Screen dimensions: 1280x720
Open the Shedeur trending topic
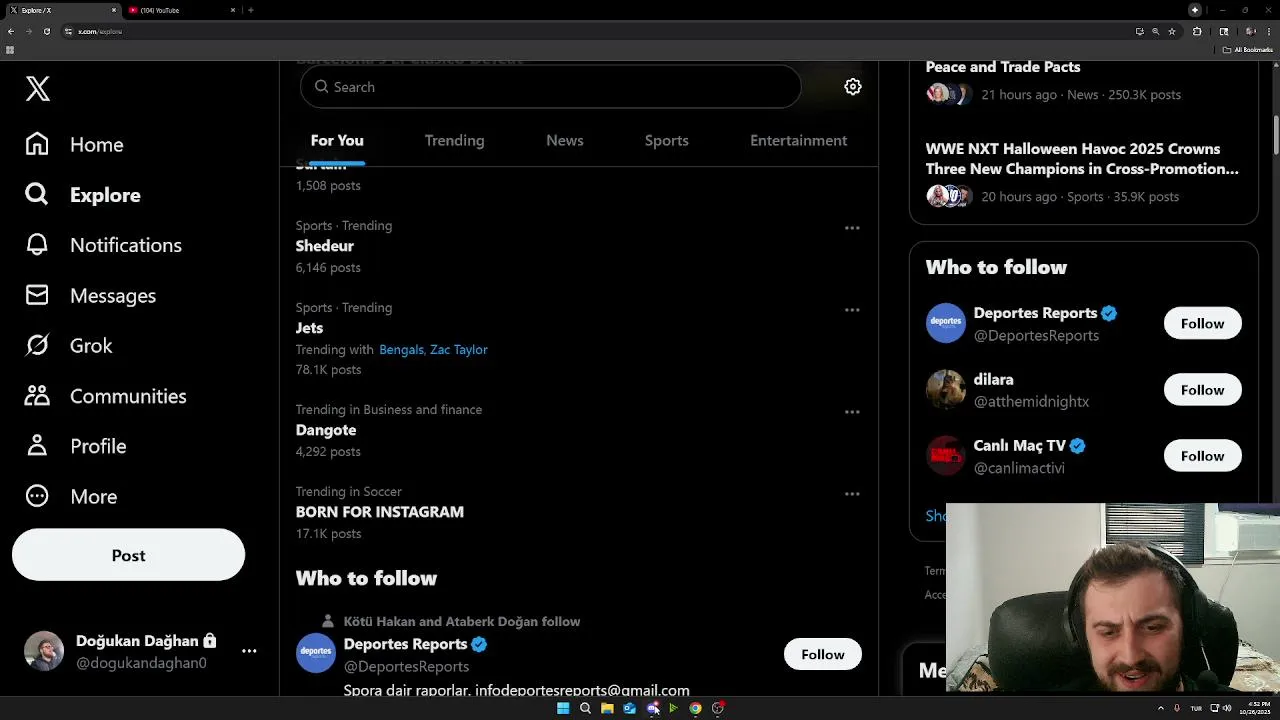click(x=325, y=246)
